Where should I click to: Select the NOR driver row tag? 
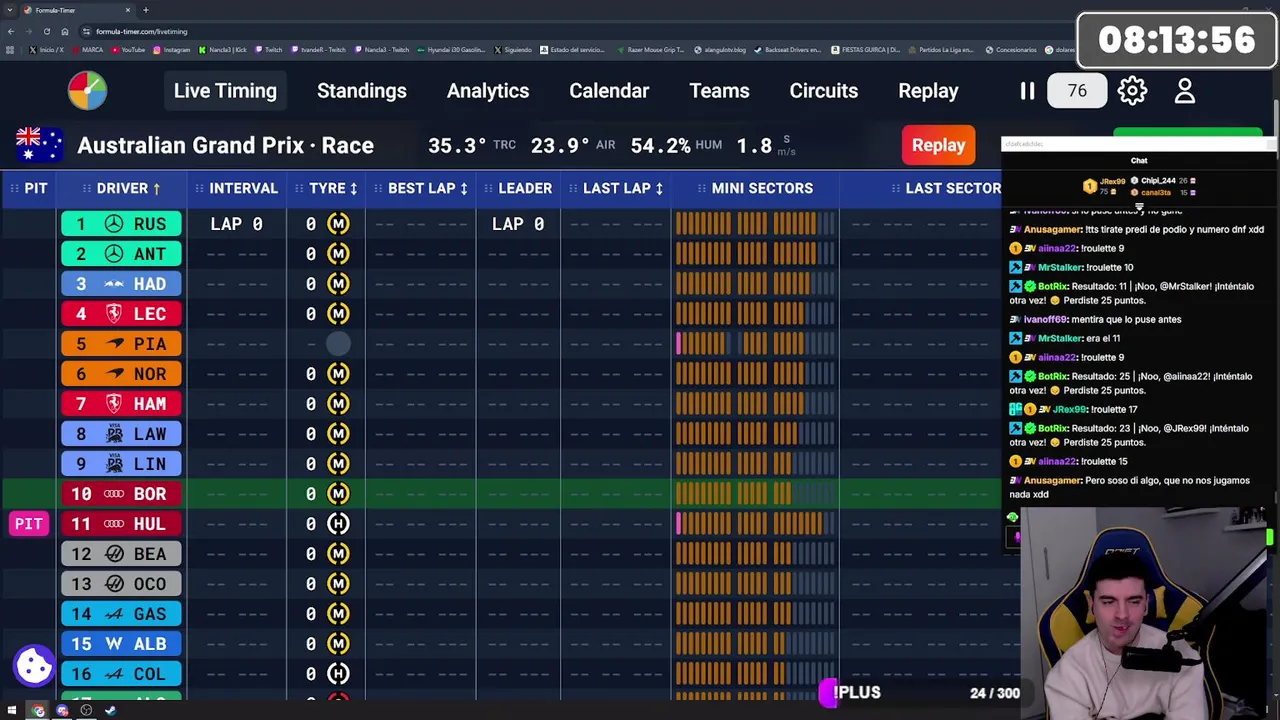pos(121,374)
